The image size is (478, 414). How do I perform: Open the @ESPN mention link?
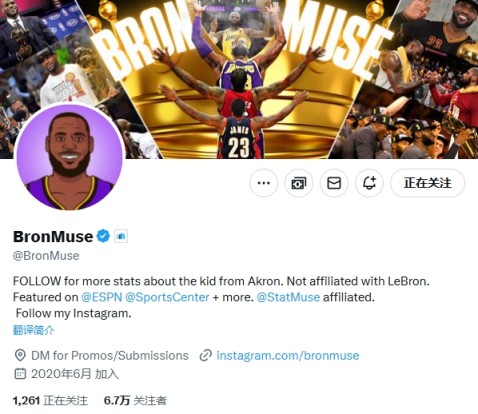click(x=102, y=297)
